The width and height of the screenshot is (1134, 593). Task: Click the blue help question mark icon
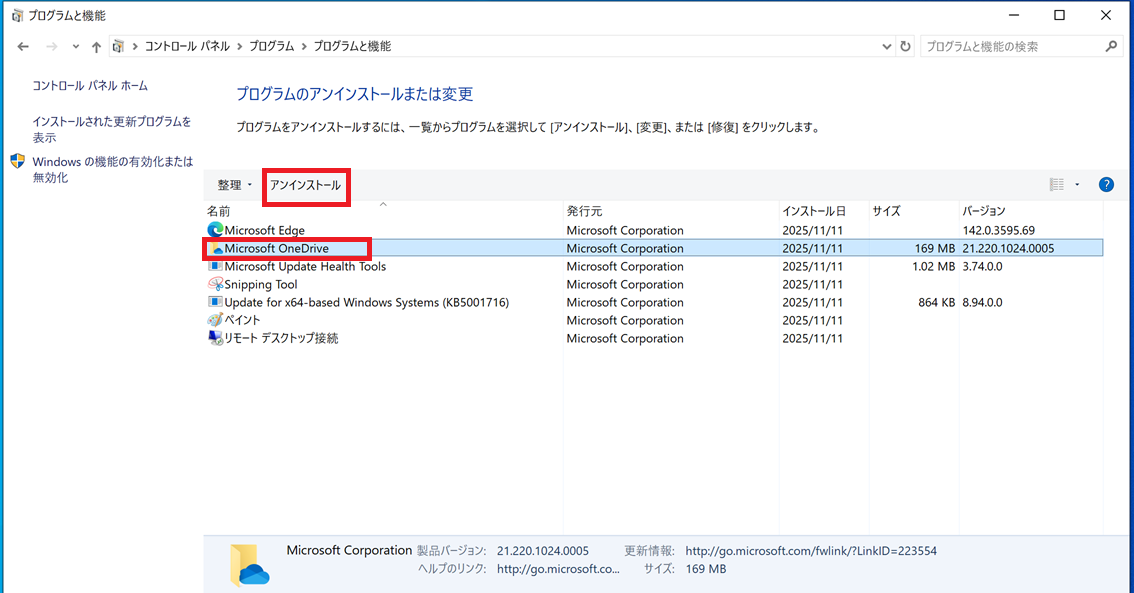click(1106, 185)
